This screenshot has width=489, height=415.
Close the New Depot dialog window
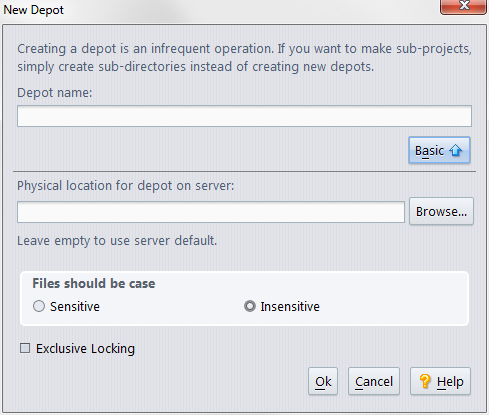[463, 6]
